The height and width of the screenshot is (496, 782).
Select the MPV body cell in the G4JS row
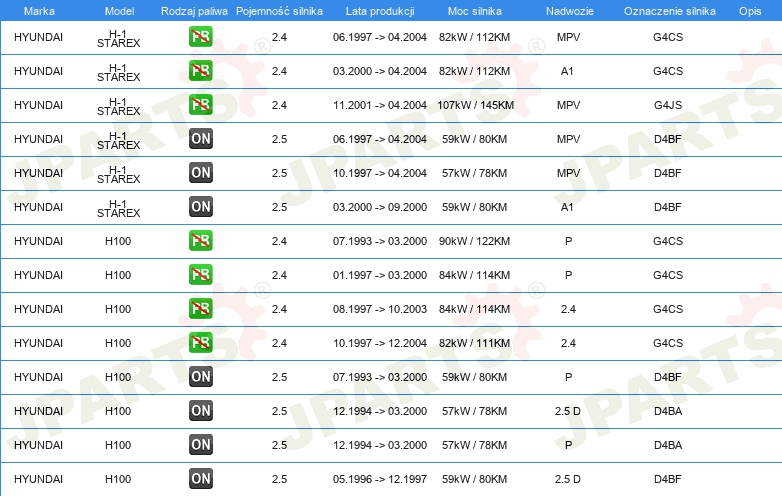click(x=569, y=105)
